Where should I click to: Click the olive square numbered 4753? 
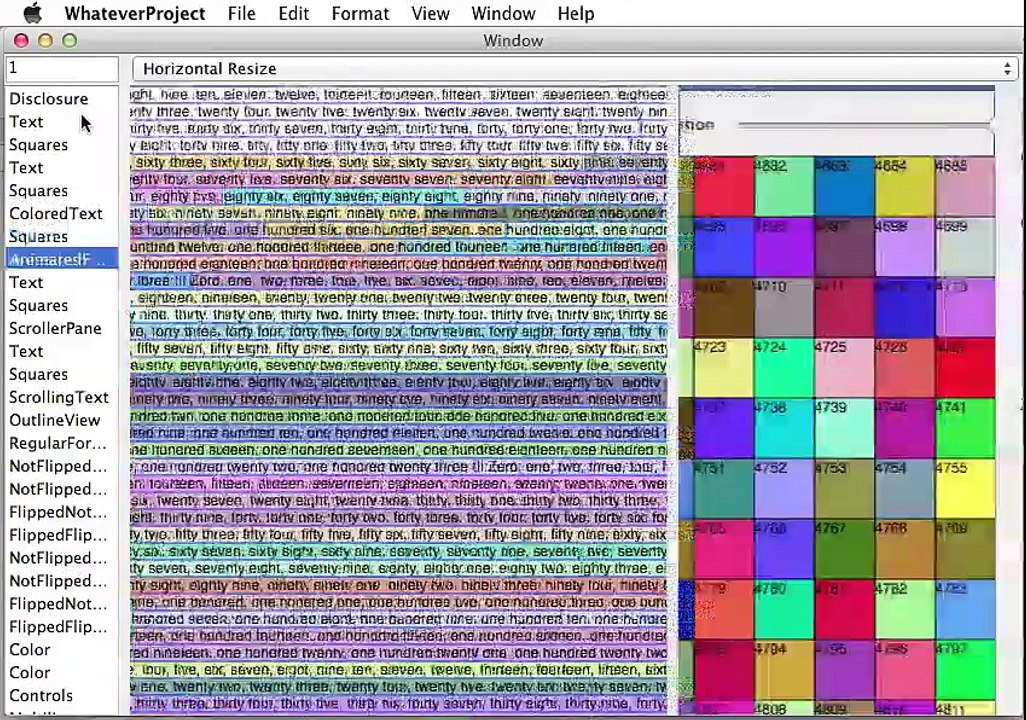click(x=844, y=489)
